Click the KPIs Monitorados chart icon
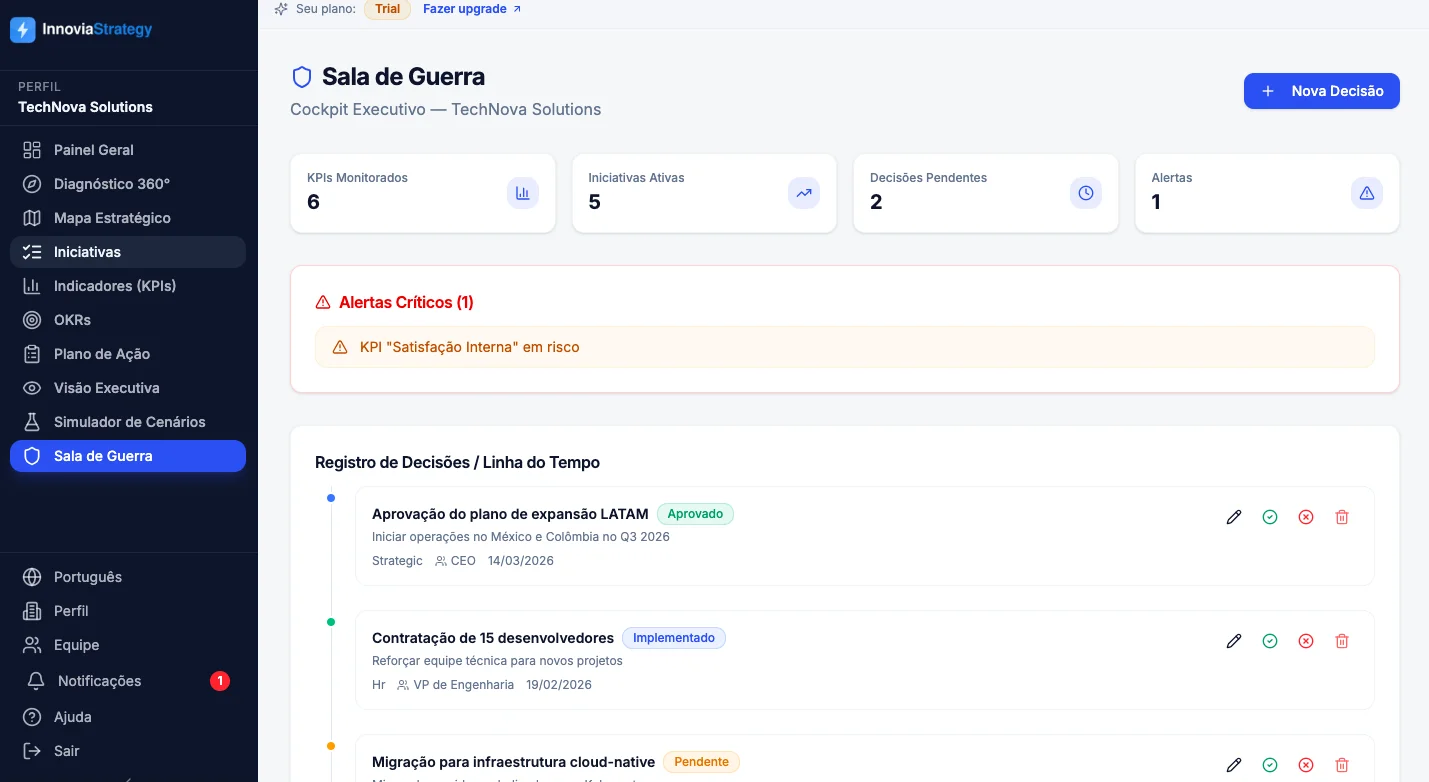The width and height of the screenshot is (1429, 782). tap(522, 193)
